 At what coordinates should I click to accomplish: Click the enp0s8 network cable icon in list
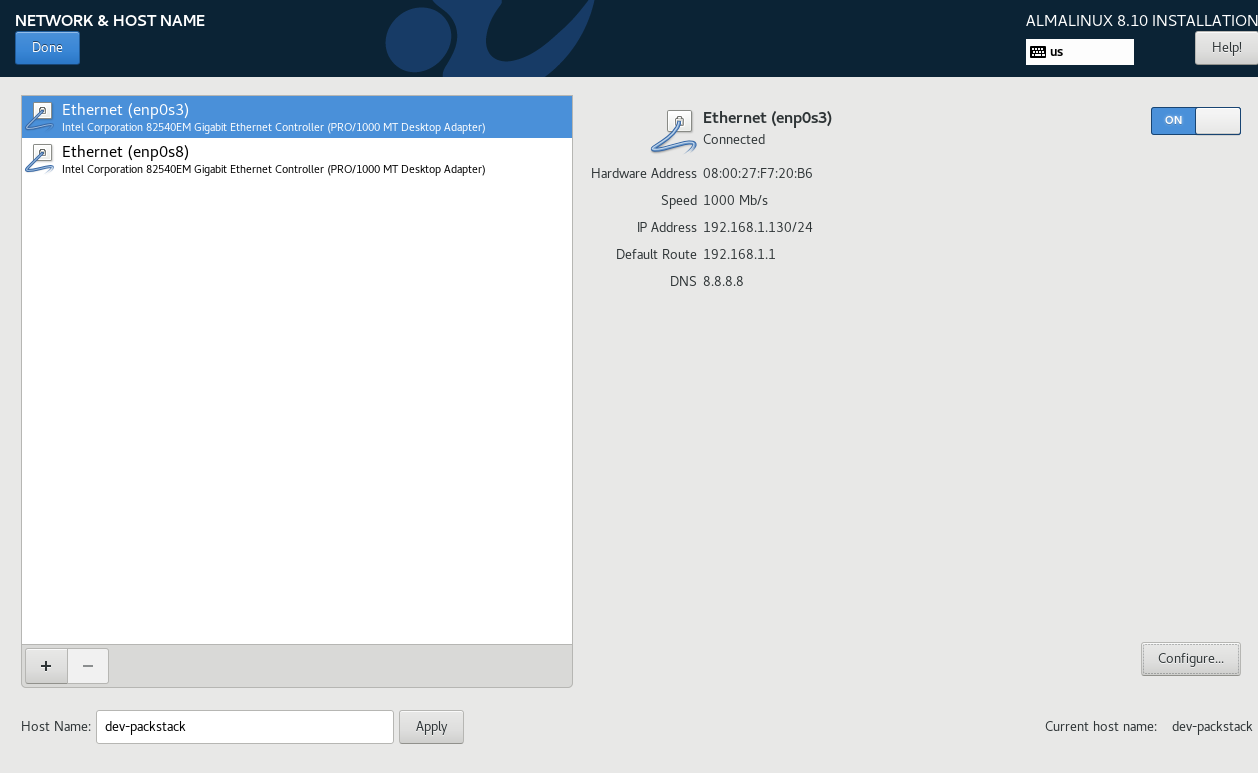(x=40, y=158)
